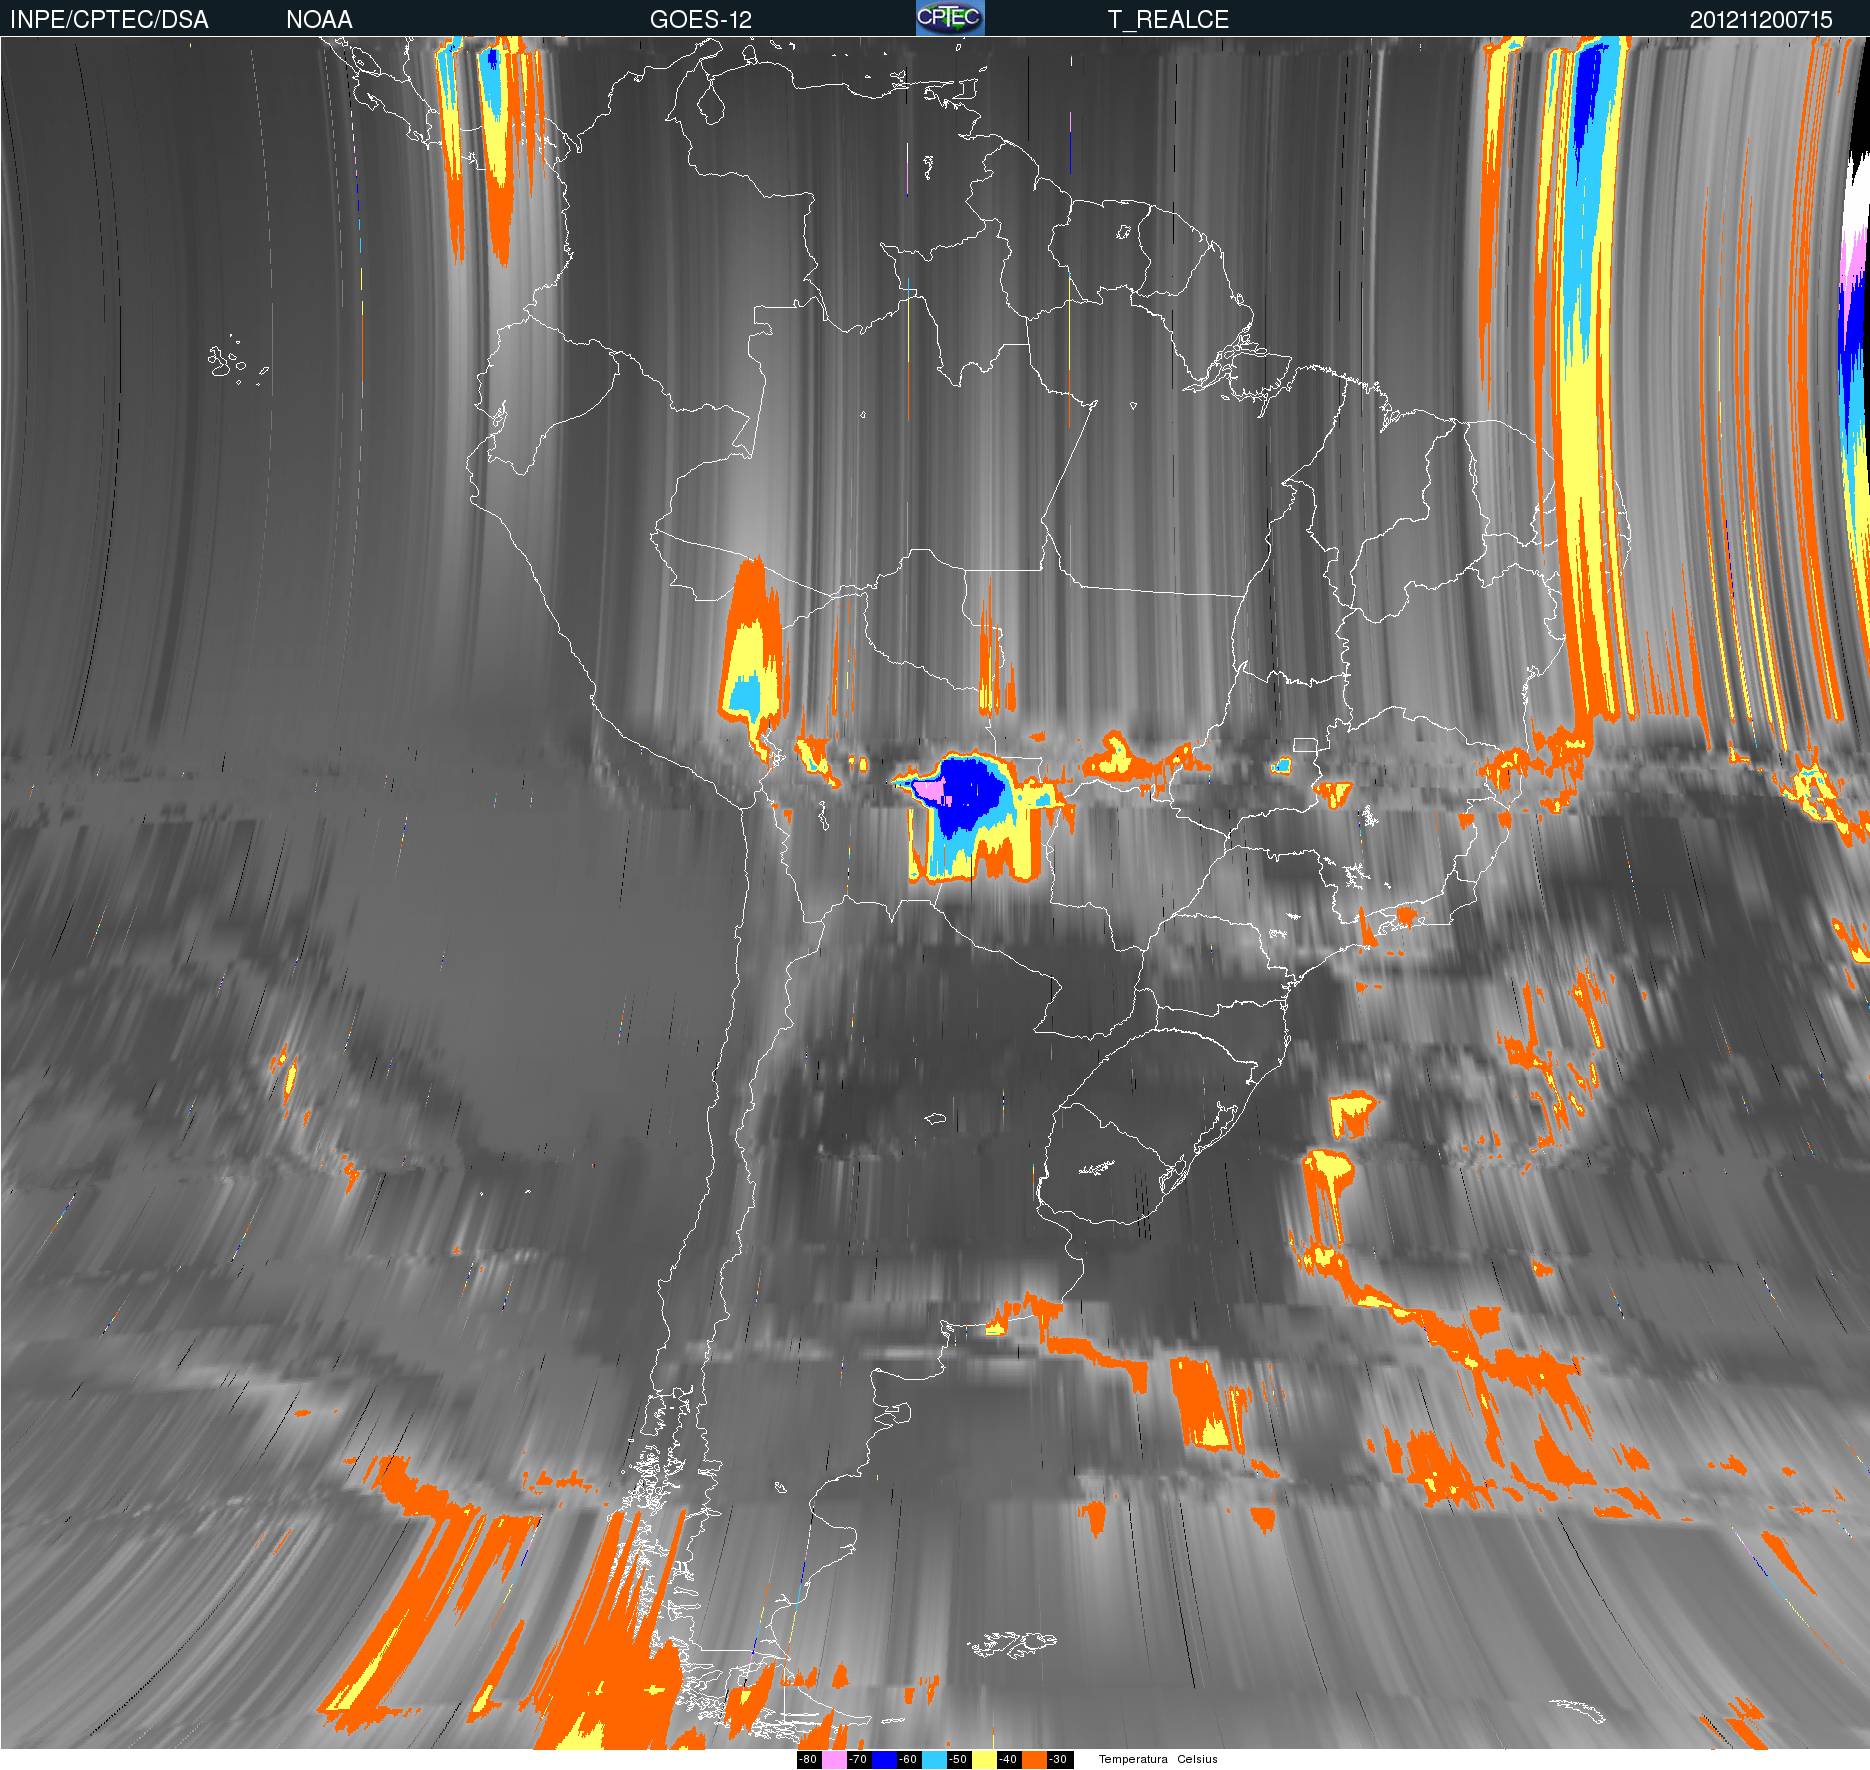Click the -80 legend value
This screenshot has height=1770, width=1870.
click(808, 1759)
